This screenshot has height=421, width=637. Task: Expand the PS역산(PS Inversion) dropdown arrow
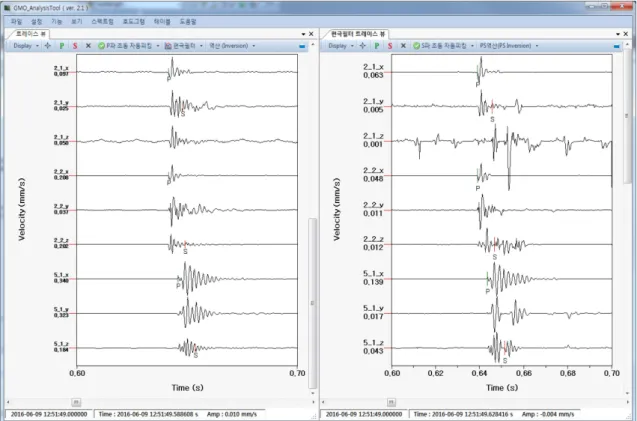(537, 46)
